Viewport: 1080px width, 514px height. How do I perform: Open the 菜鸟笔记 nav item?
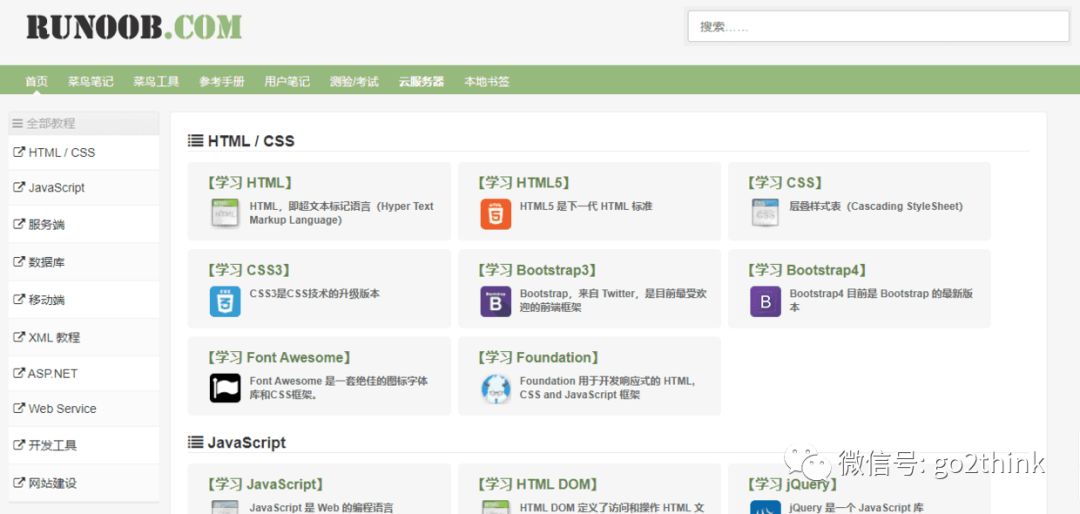pos(90,81)
